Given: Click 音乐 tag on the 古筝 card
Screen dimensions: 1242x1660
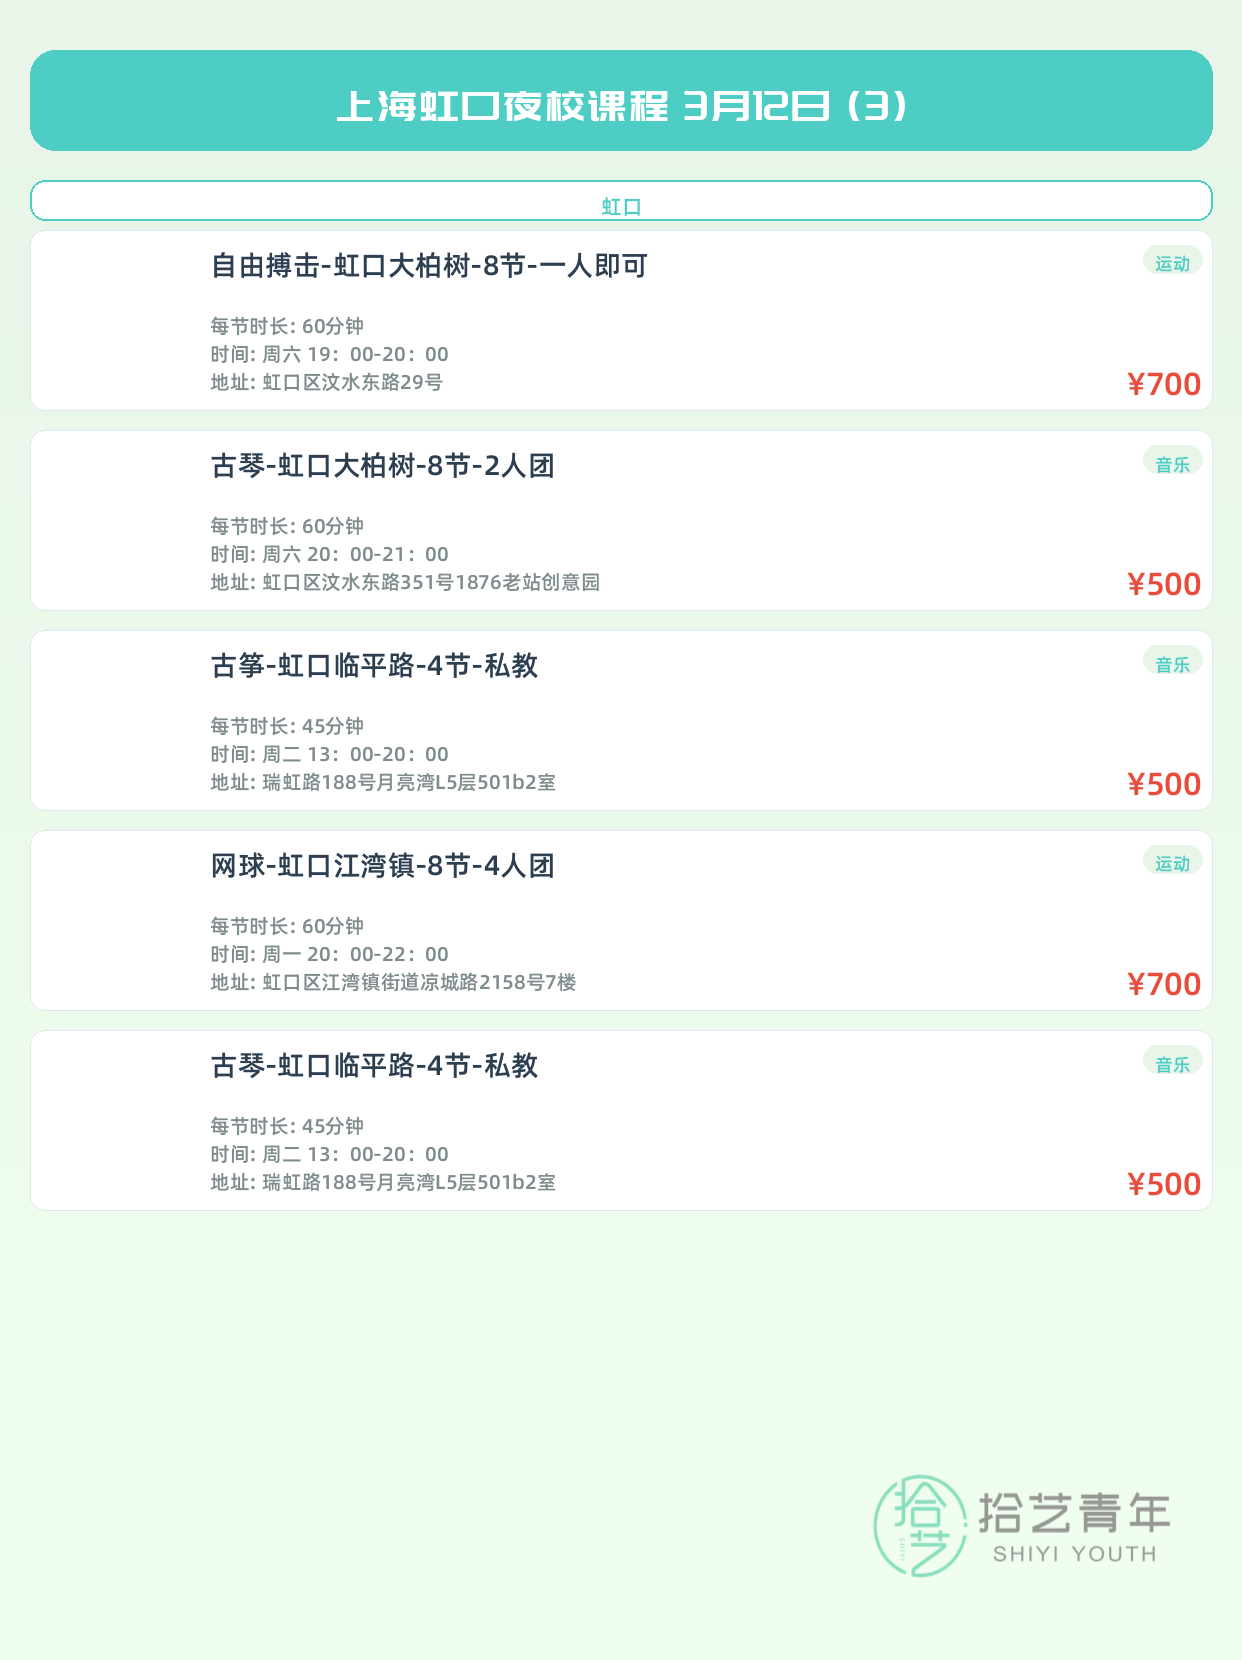Looking at the screenshot, I should pos(1172,663).
